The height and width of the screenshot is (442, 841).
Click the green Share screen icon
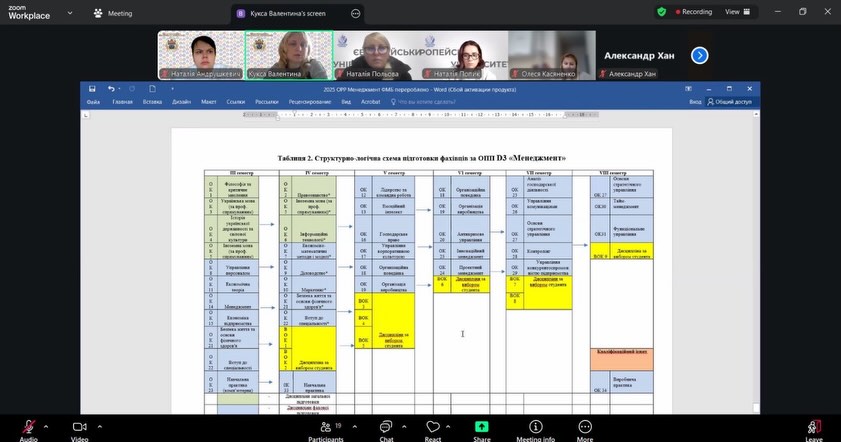pos(482,425)
